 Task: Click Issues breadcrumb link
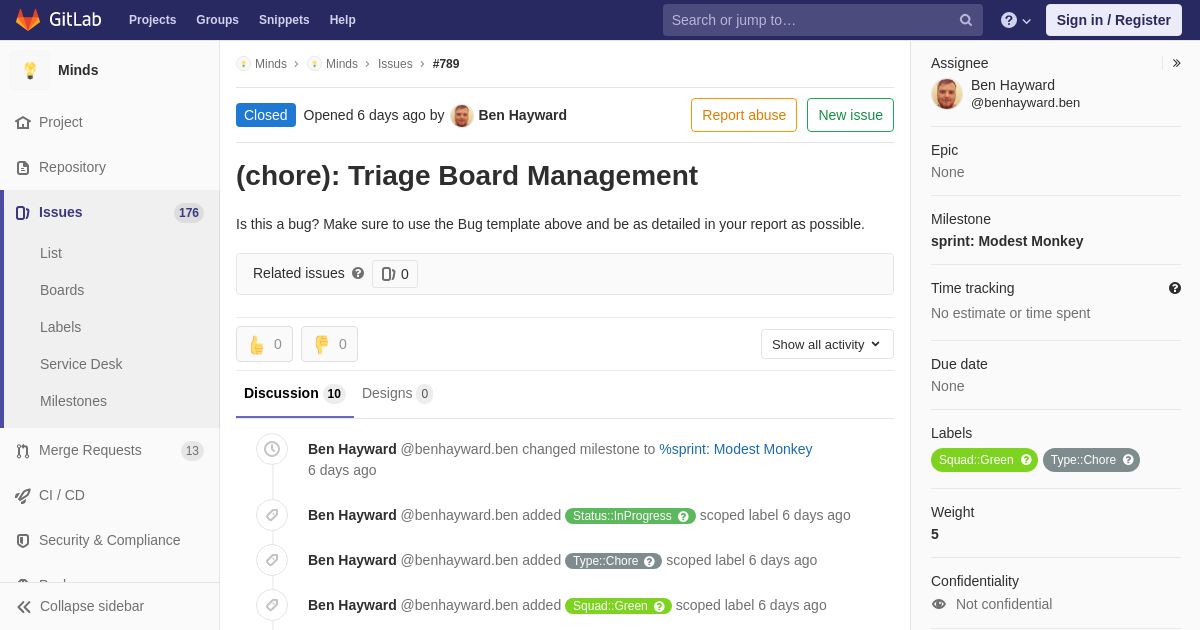395,64
